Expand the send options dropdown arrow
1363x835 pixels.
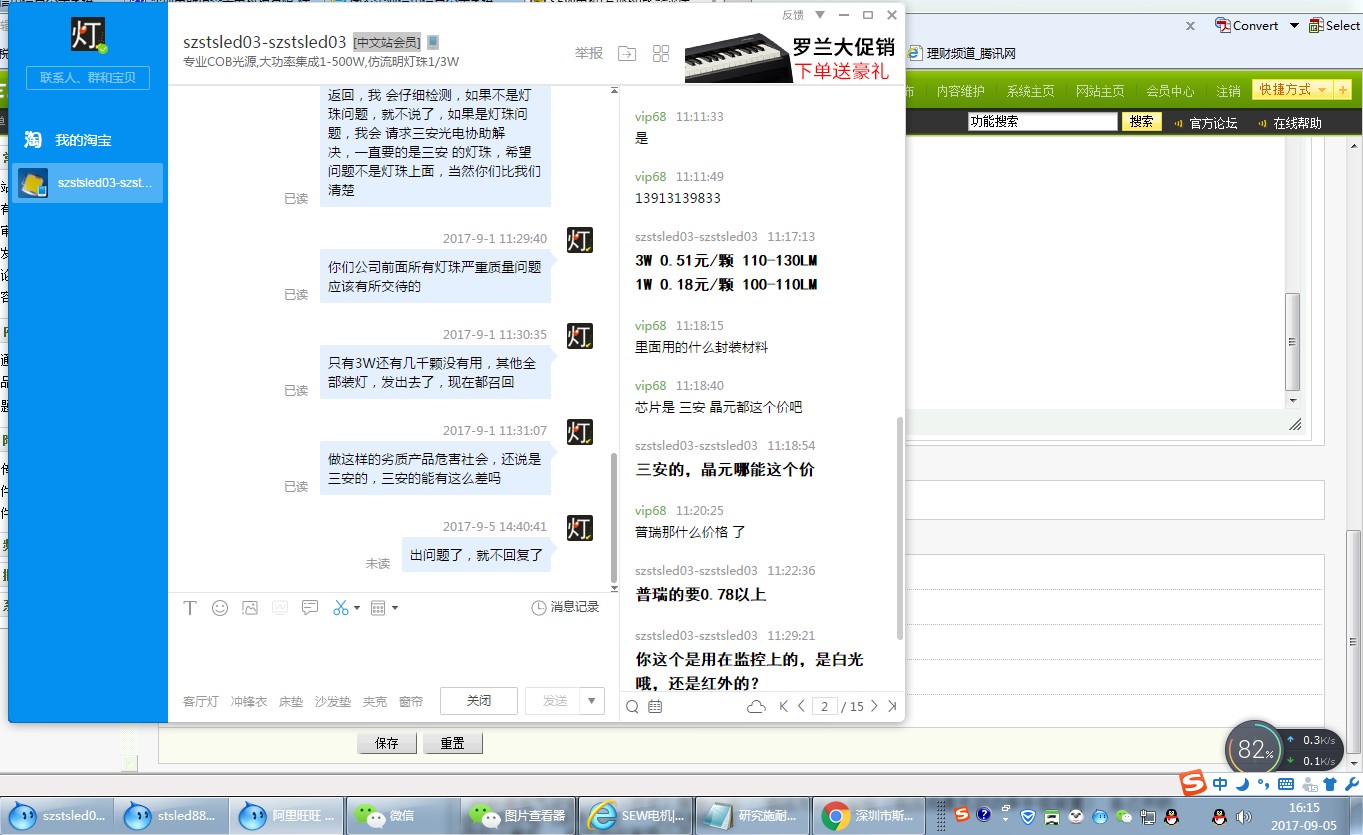(x=592, y=701)
